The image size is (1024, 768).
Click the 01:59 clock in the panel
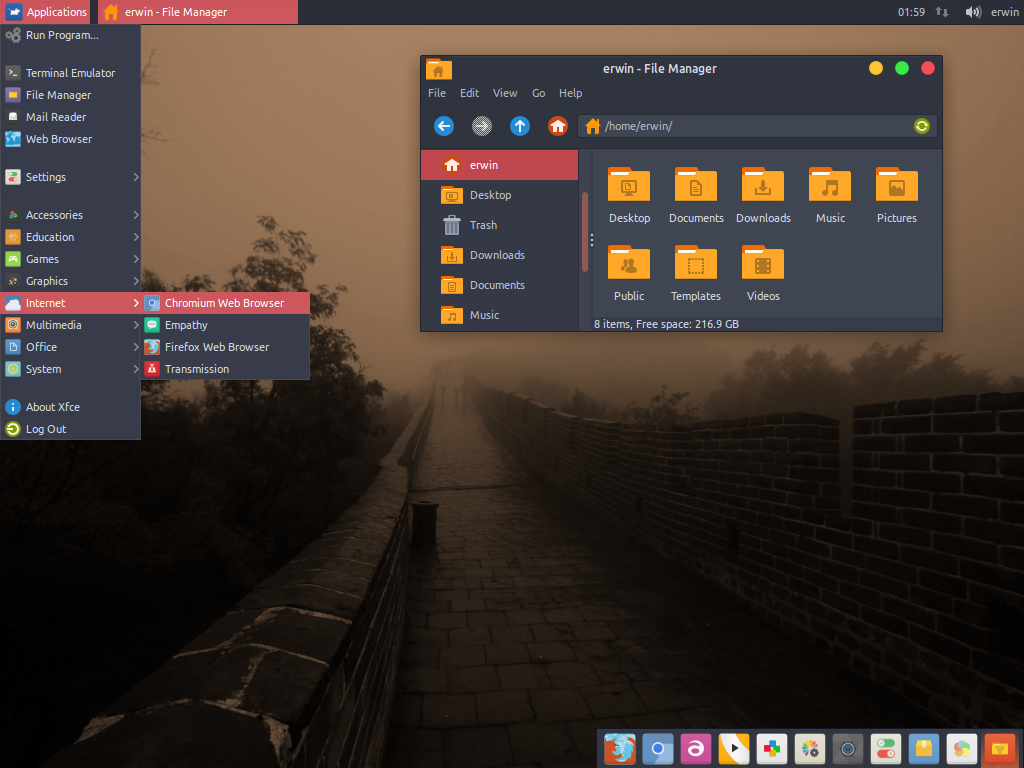click(911, 12)
